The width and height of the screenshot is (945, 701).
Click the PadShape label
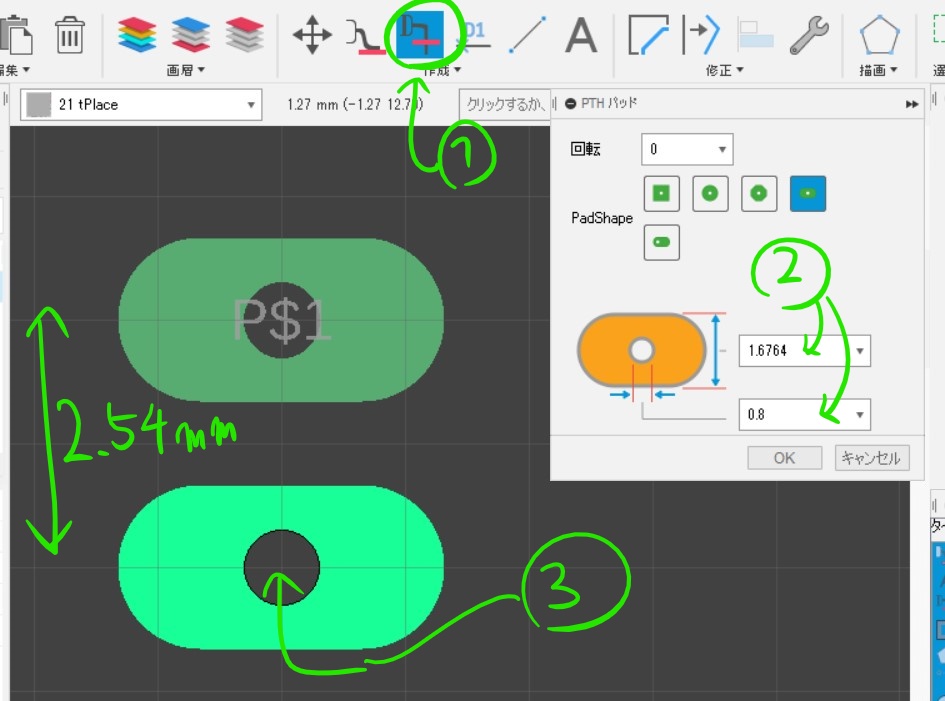tap(601, 218)
